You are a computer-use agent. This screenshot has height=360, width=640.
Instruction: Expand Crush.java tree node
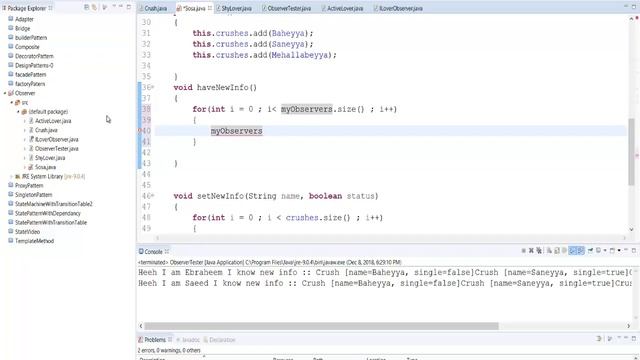[24, 130]
